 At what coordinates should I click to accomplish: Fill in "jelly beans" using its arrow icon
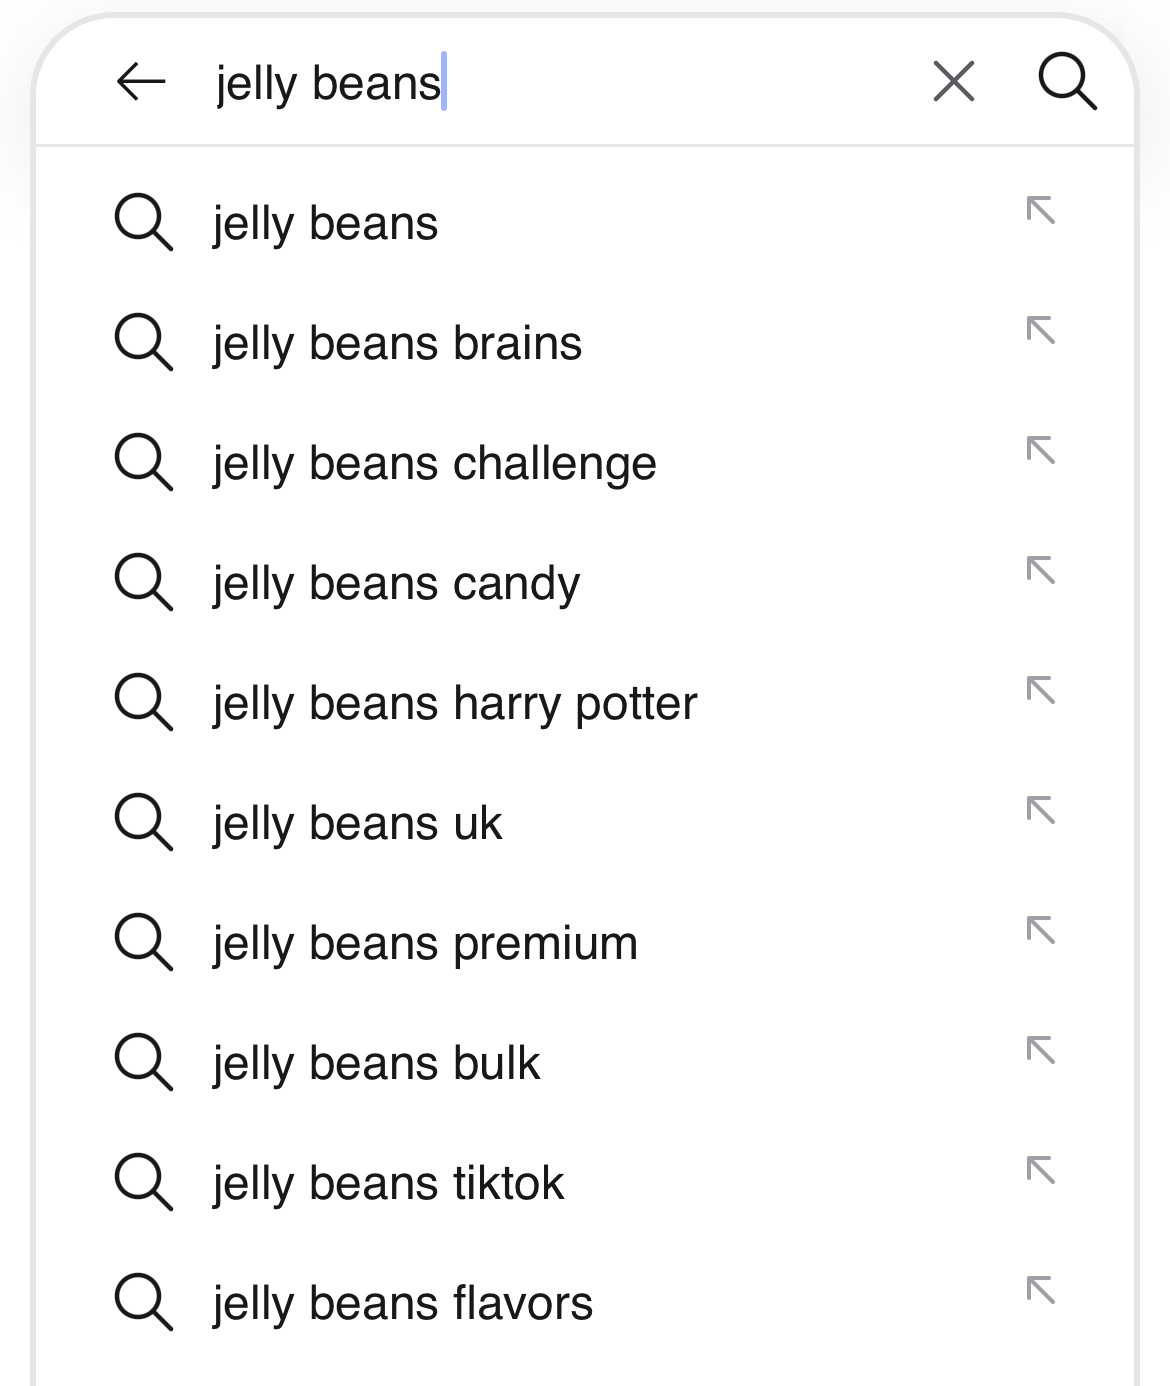tap(1041, 211)
